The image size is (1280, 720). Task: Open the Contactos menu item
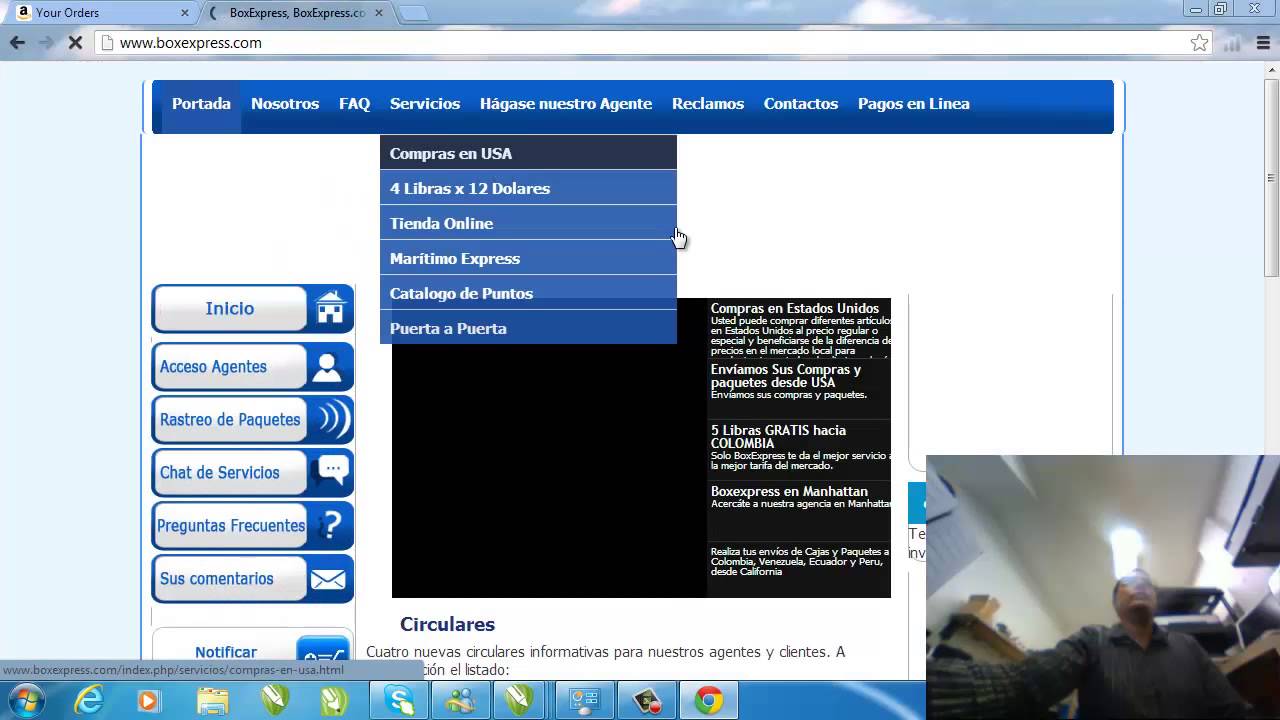(x=801, y=104)
